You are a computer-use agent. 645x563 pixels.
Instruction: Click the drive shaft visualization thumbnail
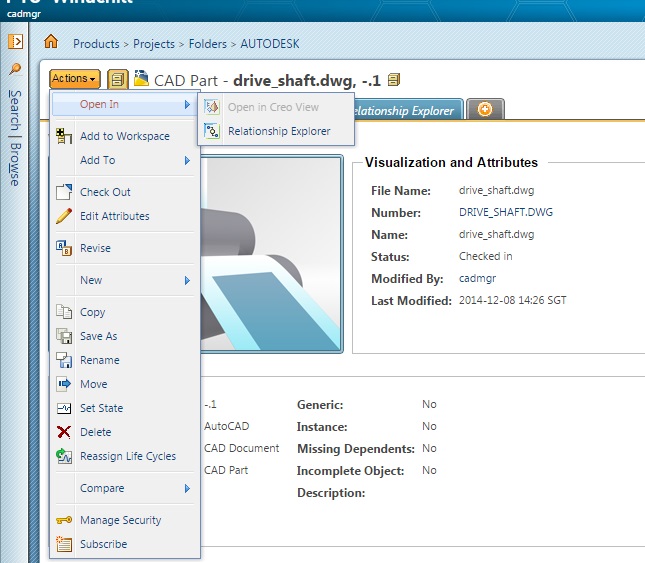pos(271,254)
